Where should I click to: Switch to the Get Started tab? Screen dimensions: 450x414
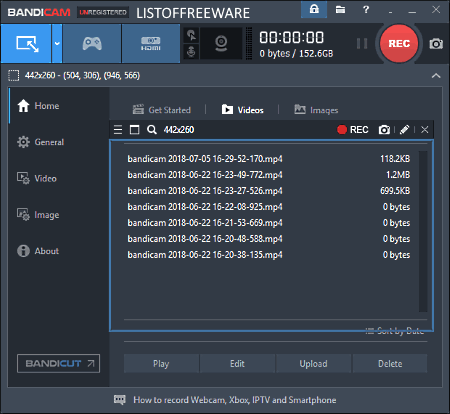coord(162,110)
